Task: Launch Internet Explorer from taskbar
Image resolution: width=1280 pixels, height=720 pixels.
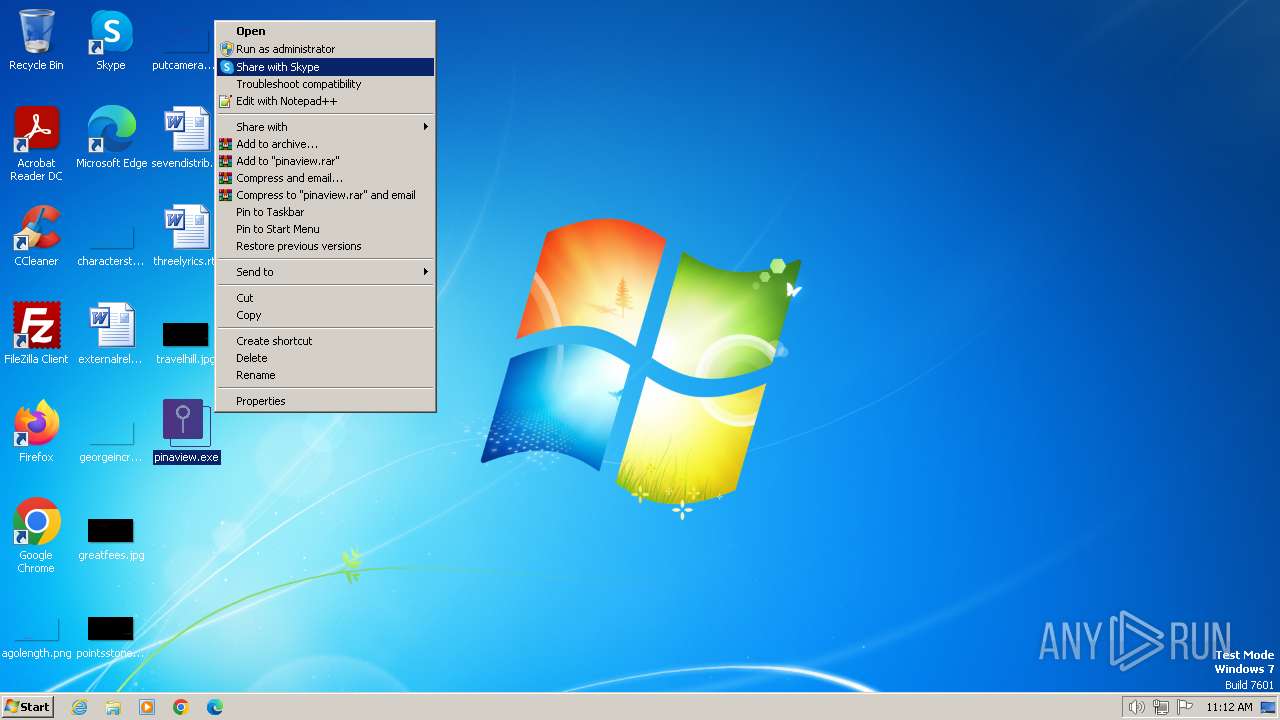Action: 79,707
